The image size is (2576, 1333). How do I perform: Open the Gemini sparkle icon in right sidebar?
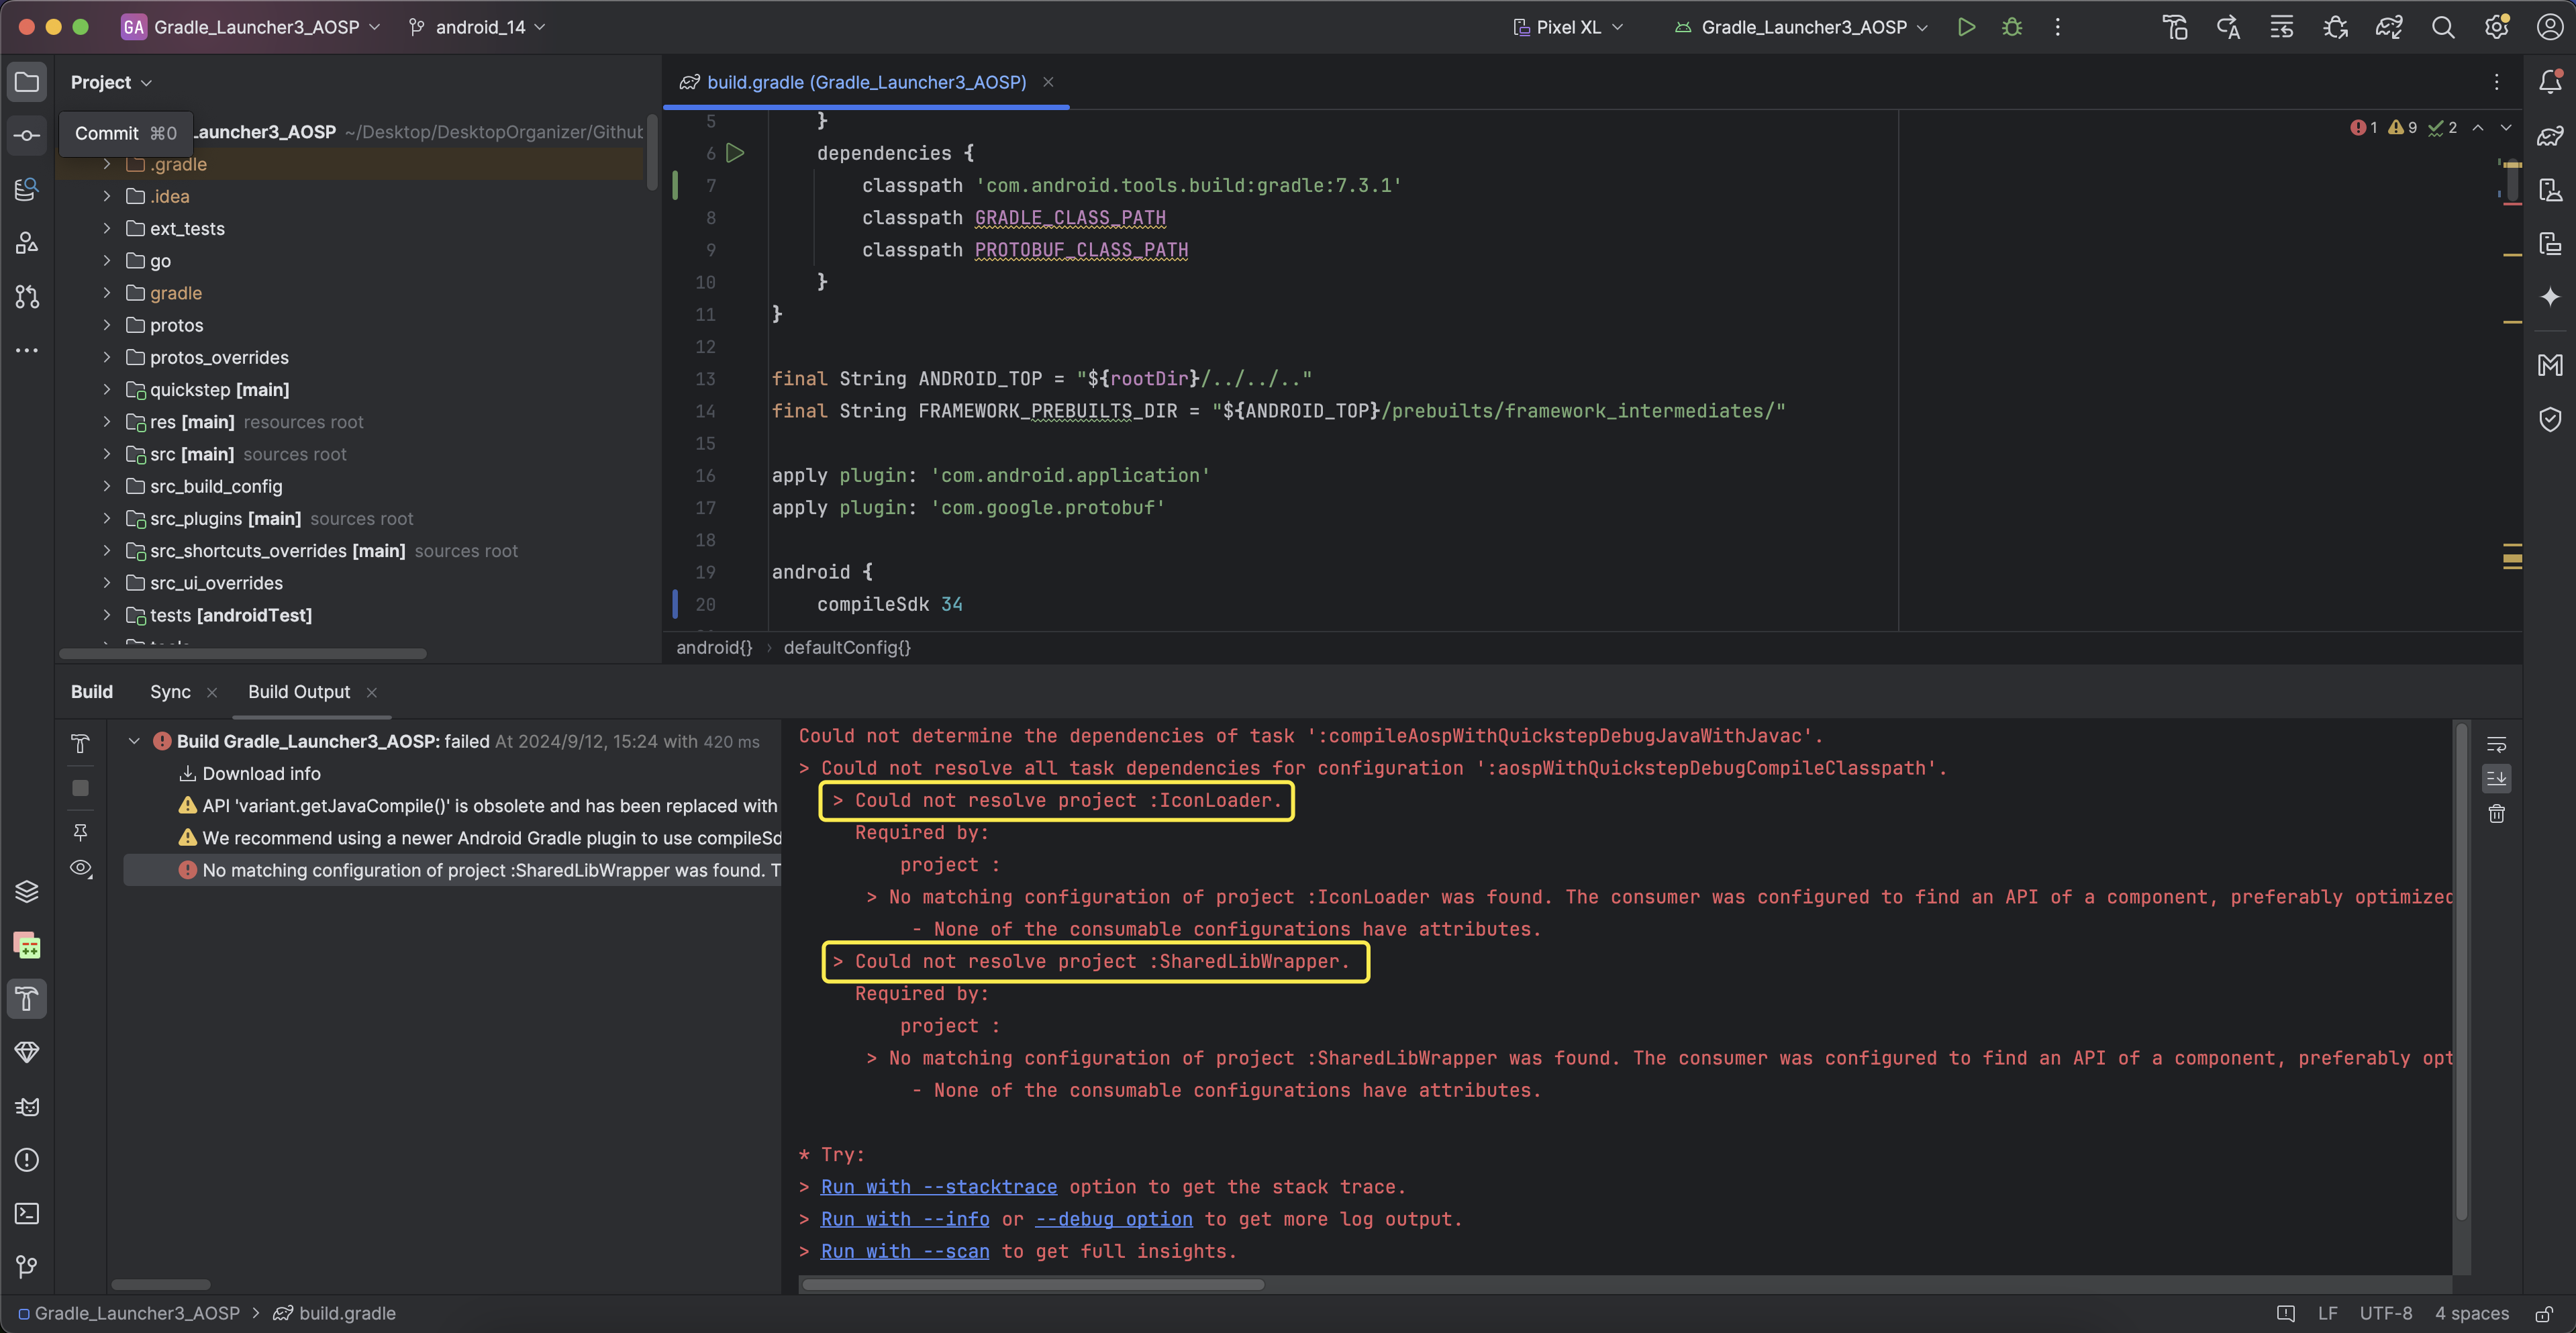point(2550,297)
